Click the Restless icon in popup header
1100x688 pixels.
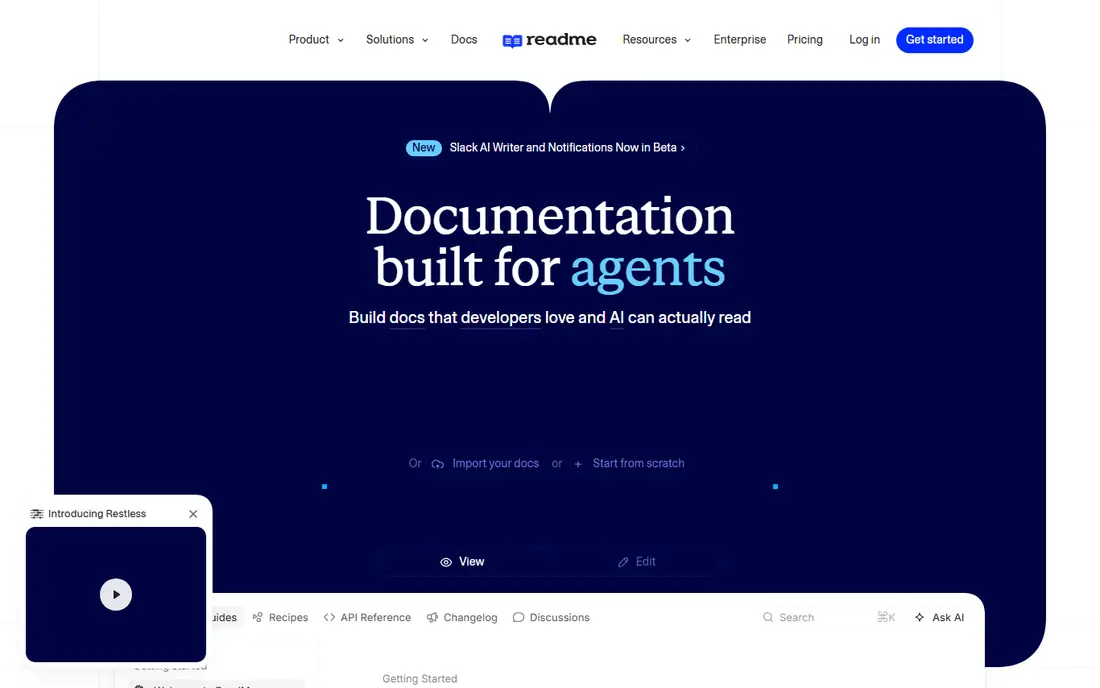tap(37, 514)
